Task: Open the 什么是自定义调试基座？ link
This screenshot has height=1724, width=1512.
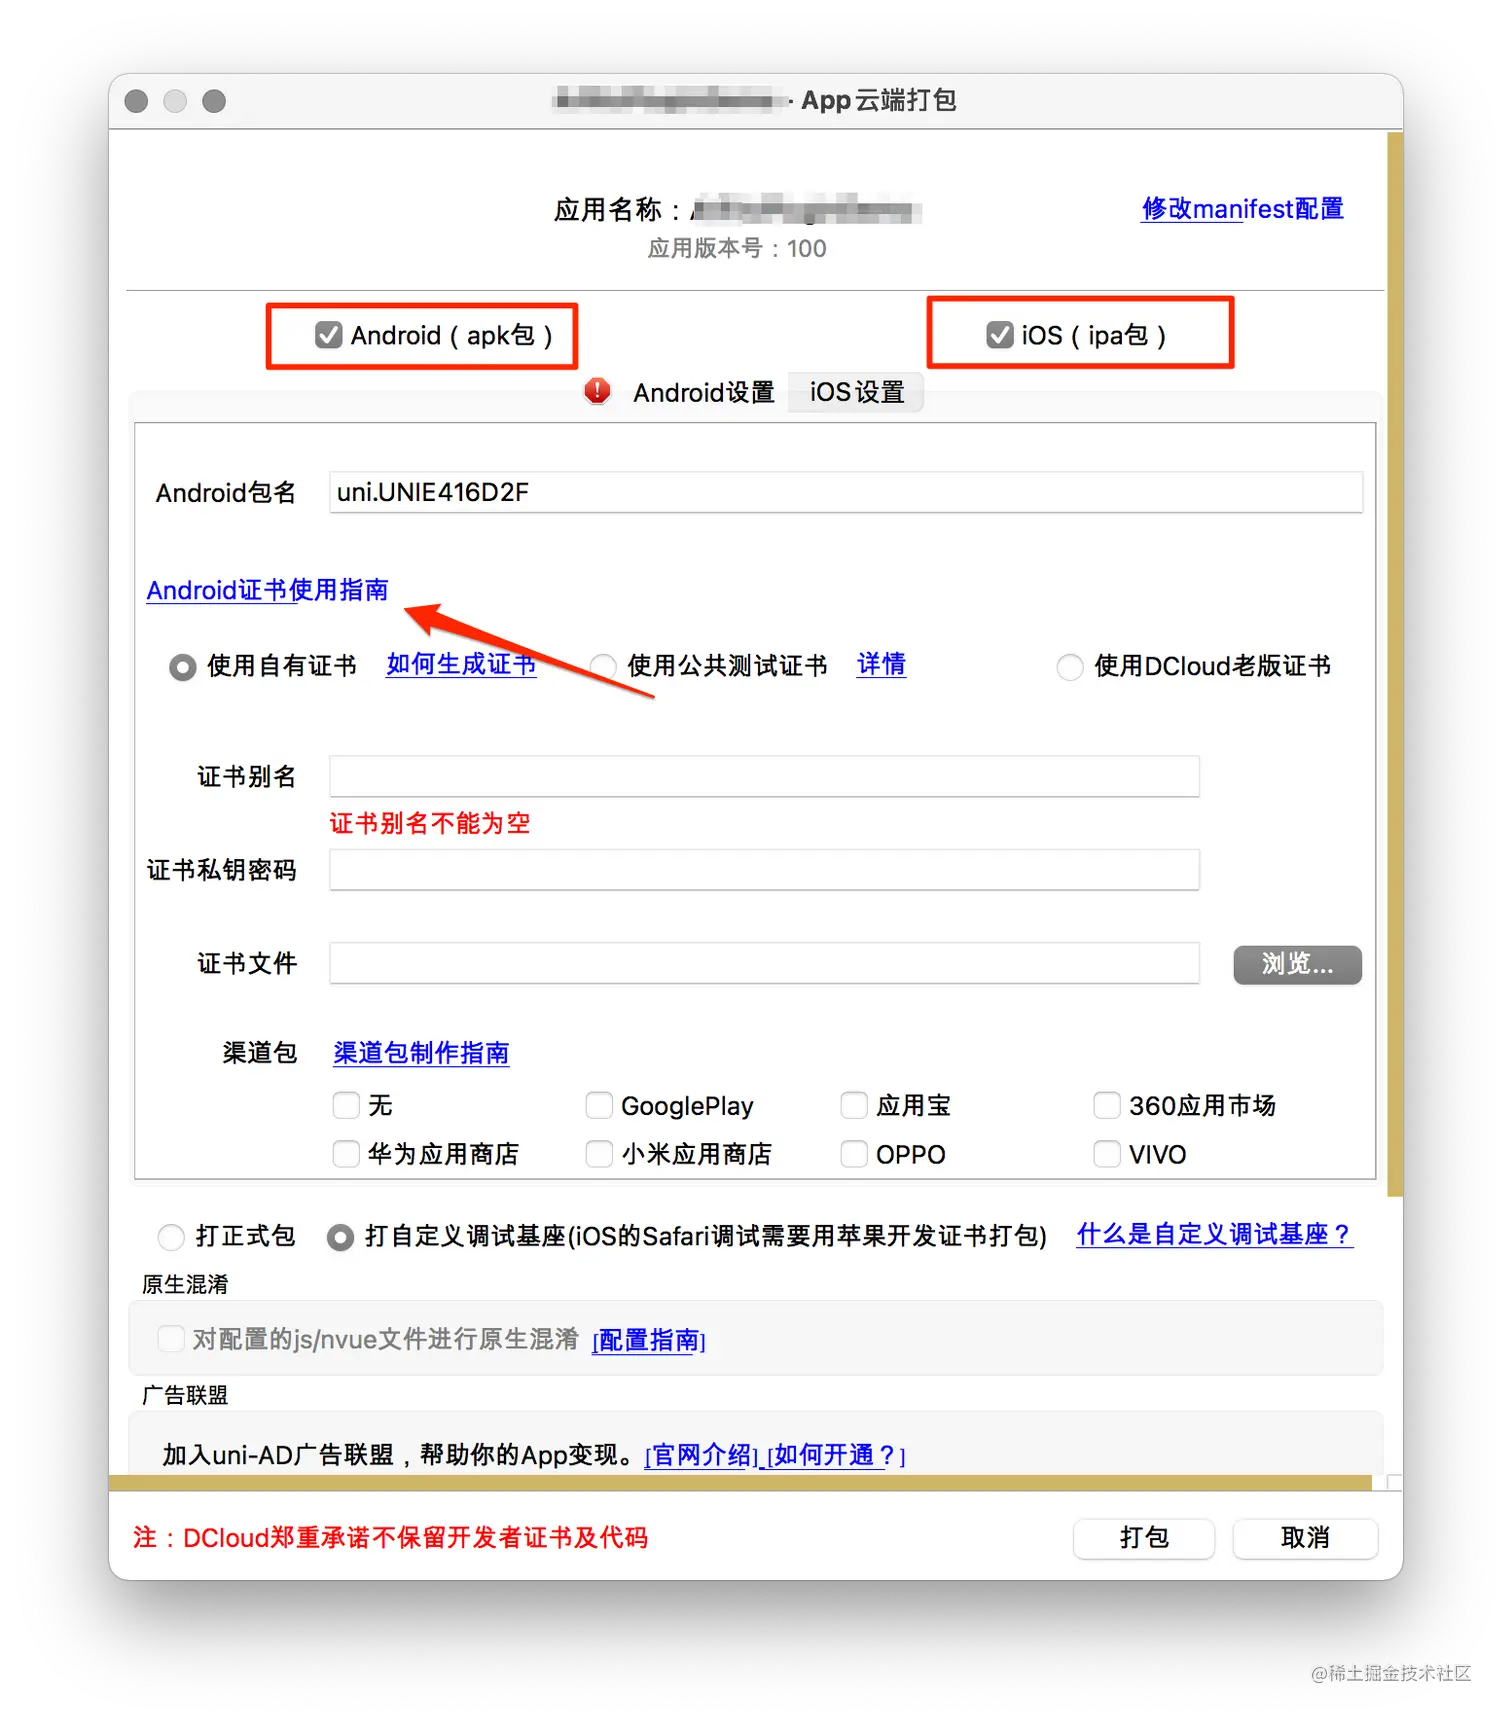Action: [x=1215, y=1235]
